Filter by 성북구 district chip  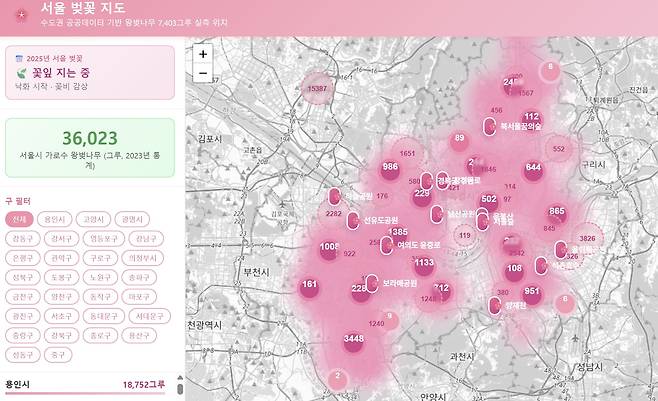pyautogui.click(x=23, y=277)
